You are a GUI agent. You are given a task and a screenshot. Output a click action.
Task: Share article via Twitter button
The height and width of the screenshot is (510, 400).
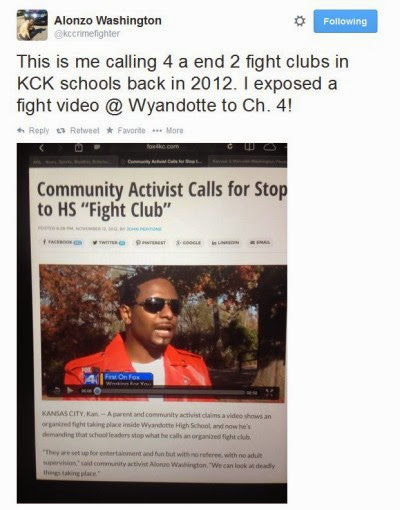(109, 243)
